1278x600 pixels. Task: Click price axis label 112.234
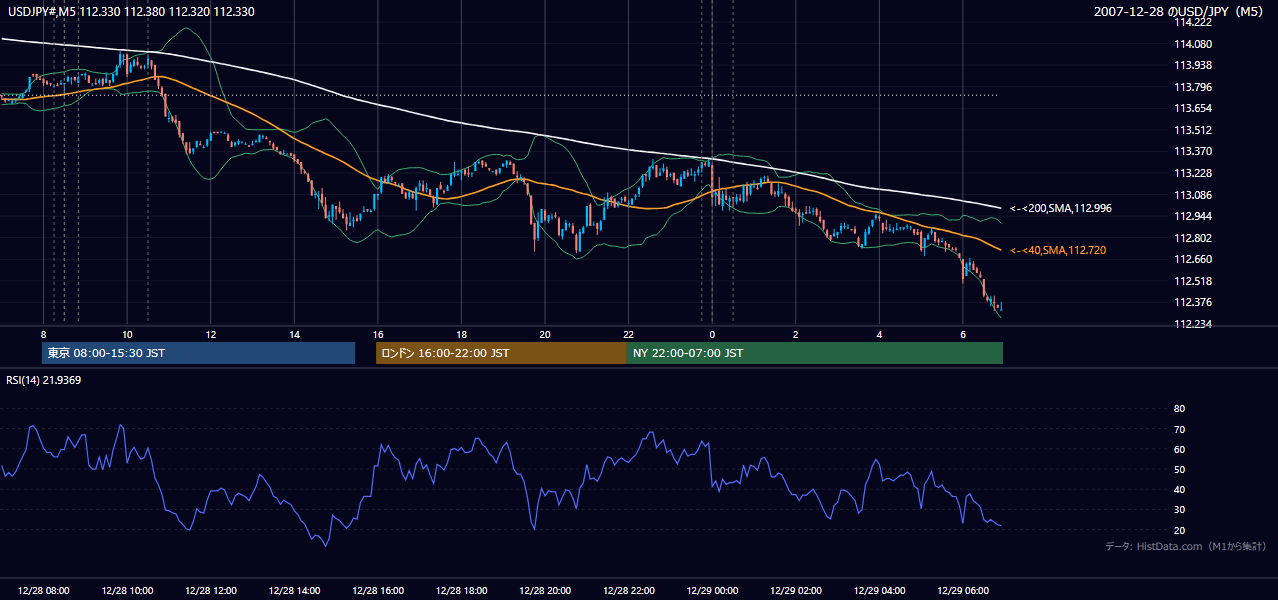(x=1193, y=324)
